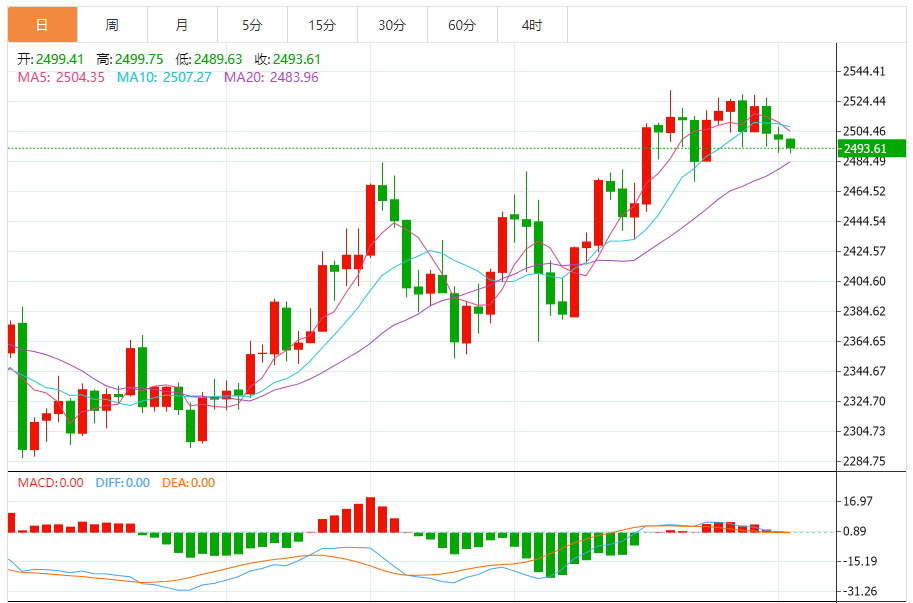Click the 2384.62 price axis label
Screen dimensions: 913x603
click(864, 311)
